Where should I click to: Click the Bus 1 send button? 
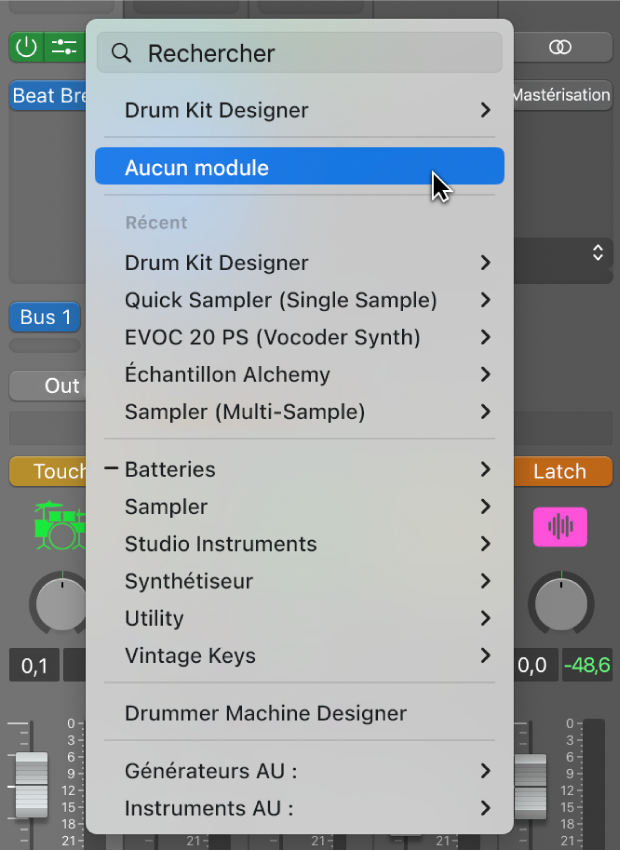coord(43,317)
